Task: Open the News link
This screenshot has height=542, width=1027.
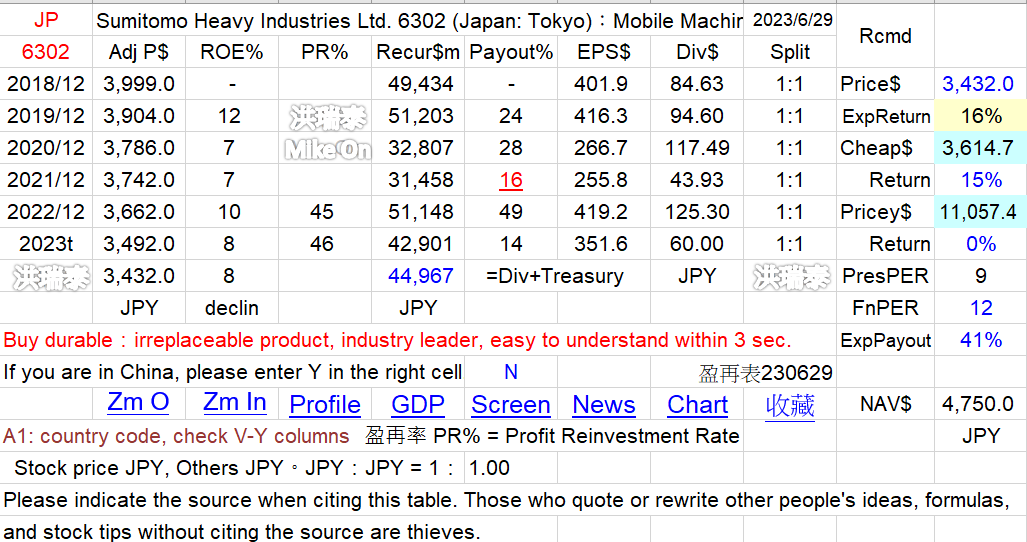Action: pyautogui.click(x=604, y=405)
